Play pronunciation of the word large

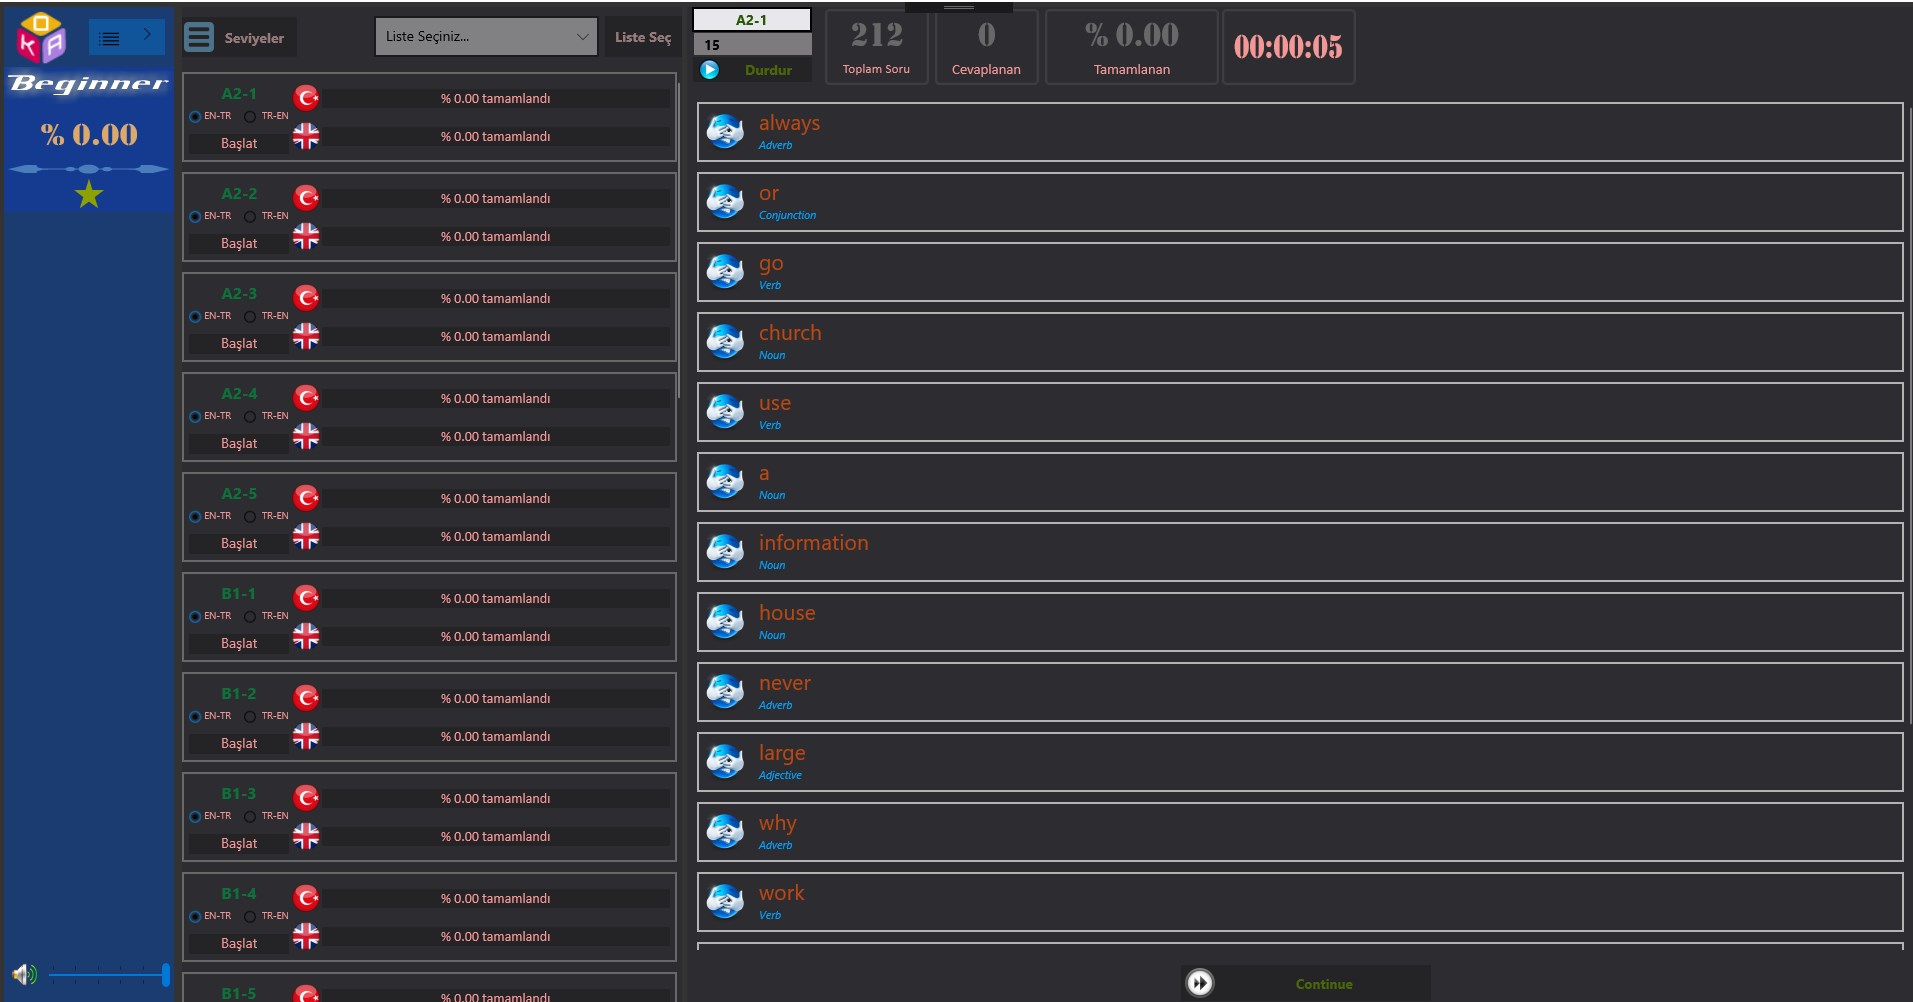pyautogui.click(x=725, y=761)
